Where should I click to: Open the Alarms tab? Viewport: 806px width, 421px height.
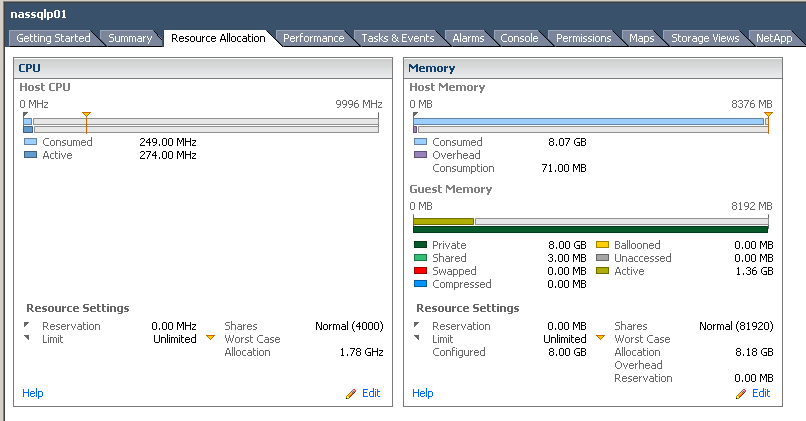468,38
